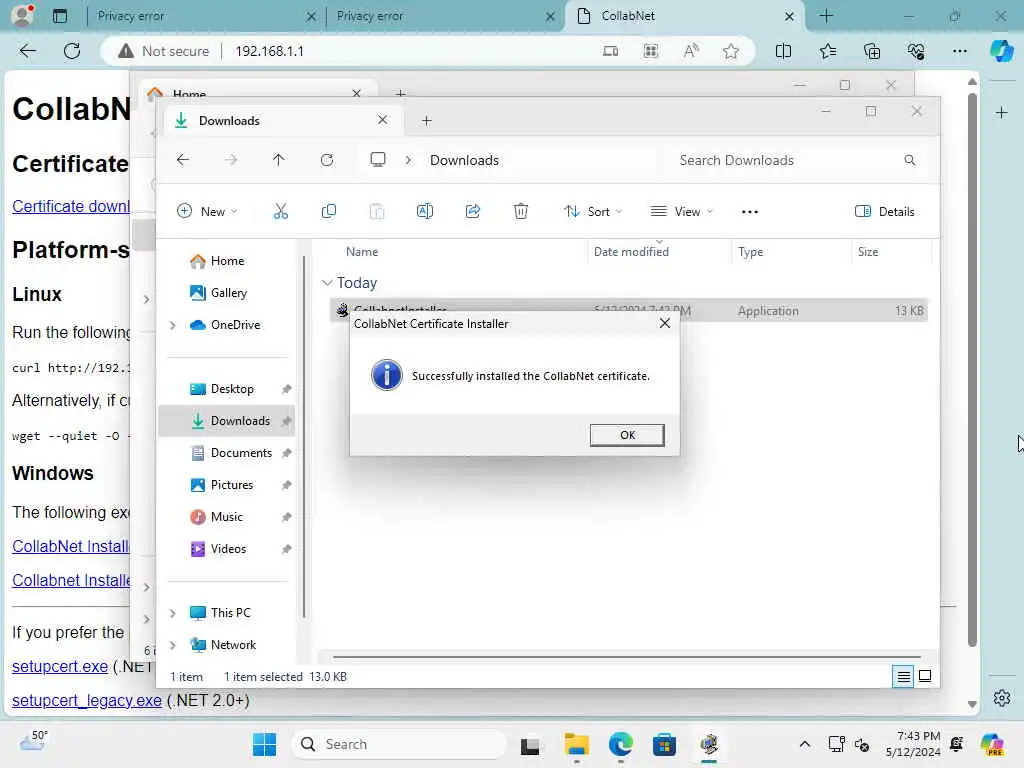
Task: Close the CollabNet Certificate Installer dialog with X
Action: (665, 323)
